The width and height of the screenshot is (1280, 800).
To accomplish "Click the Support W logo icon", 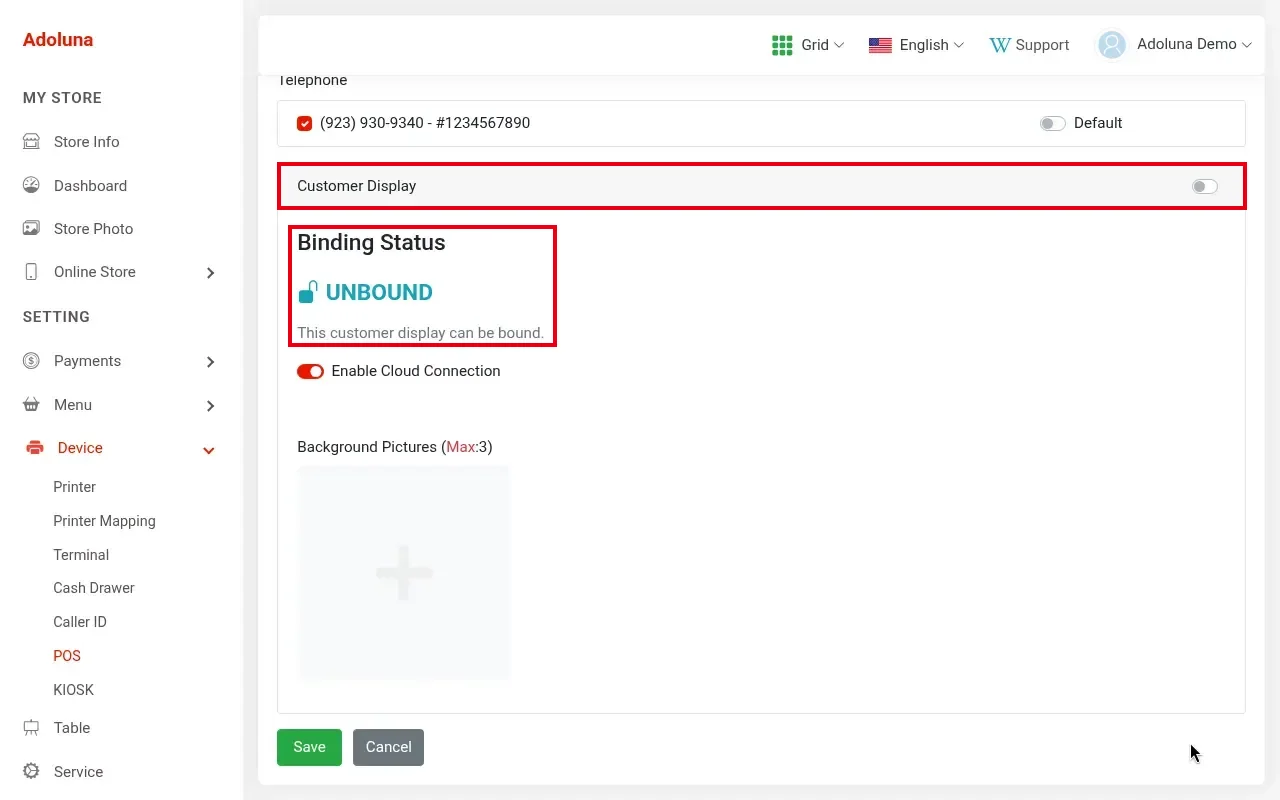I will coord(1000,45).
